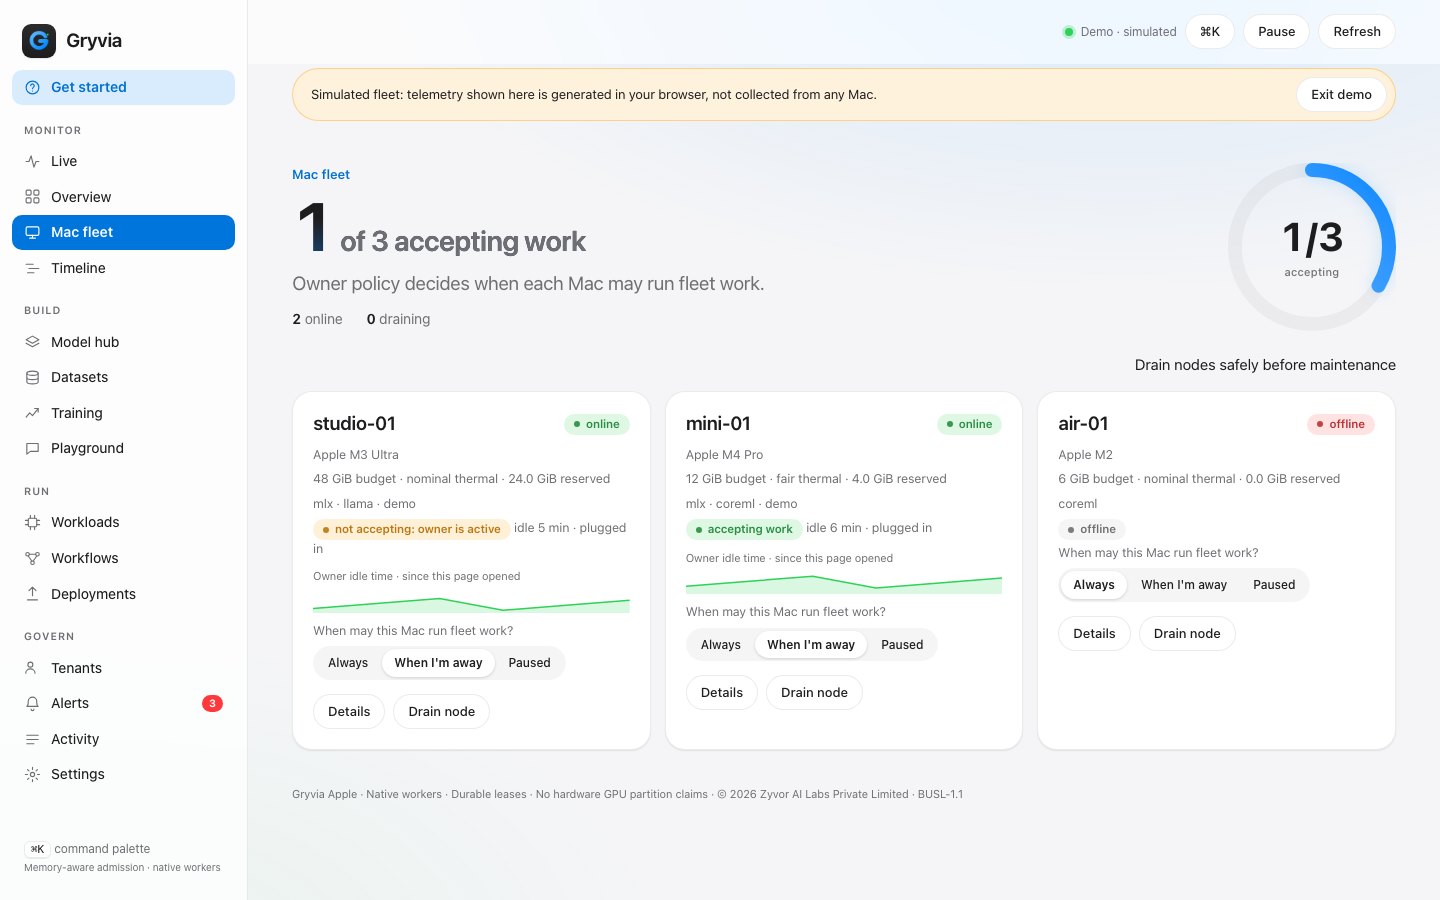Exit demo mode
The height and width of the screenshot is (900, 1440).
pyautogui.click(x=1341, y=95)
